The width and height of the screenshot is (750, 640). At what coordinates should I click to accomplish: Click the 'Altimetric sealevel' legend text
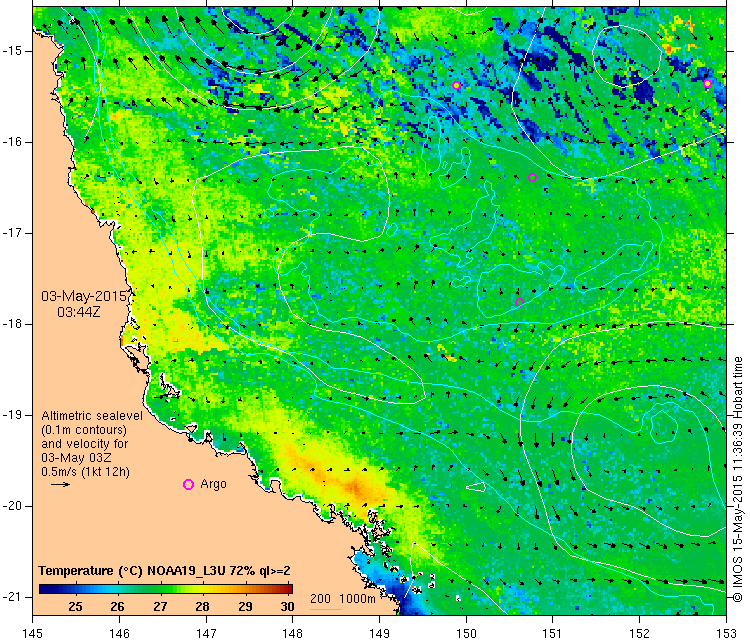pyautogui.click(x=92, y=416)
